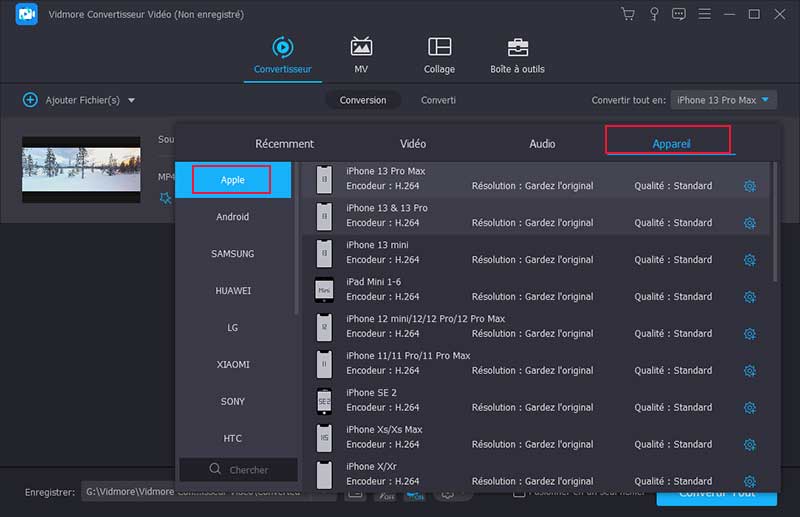Switch to the Vidéo format tab
The height and width of the screenshot is (517, 800).
tap(413, 144)
